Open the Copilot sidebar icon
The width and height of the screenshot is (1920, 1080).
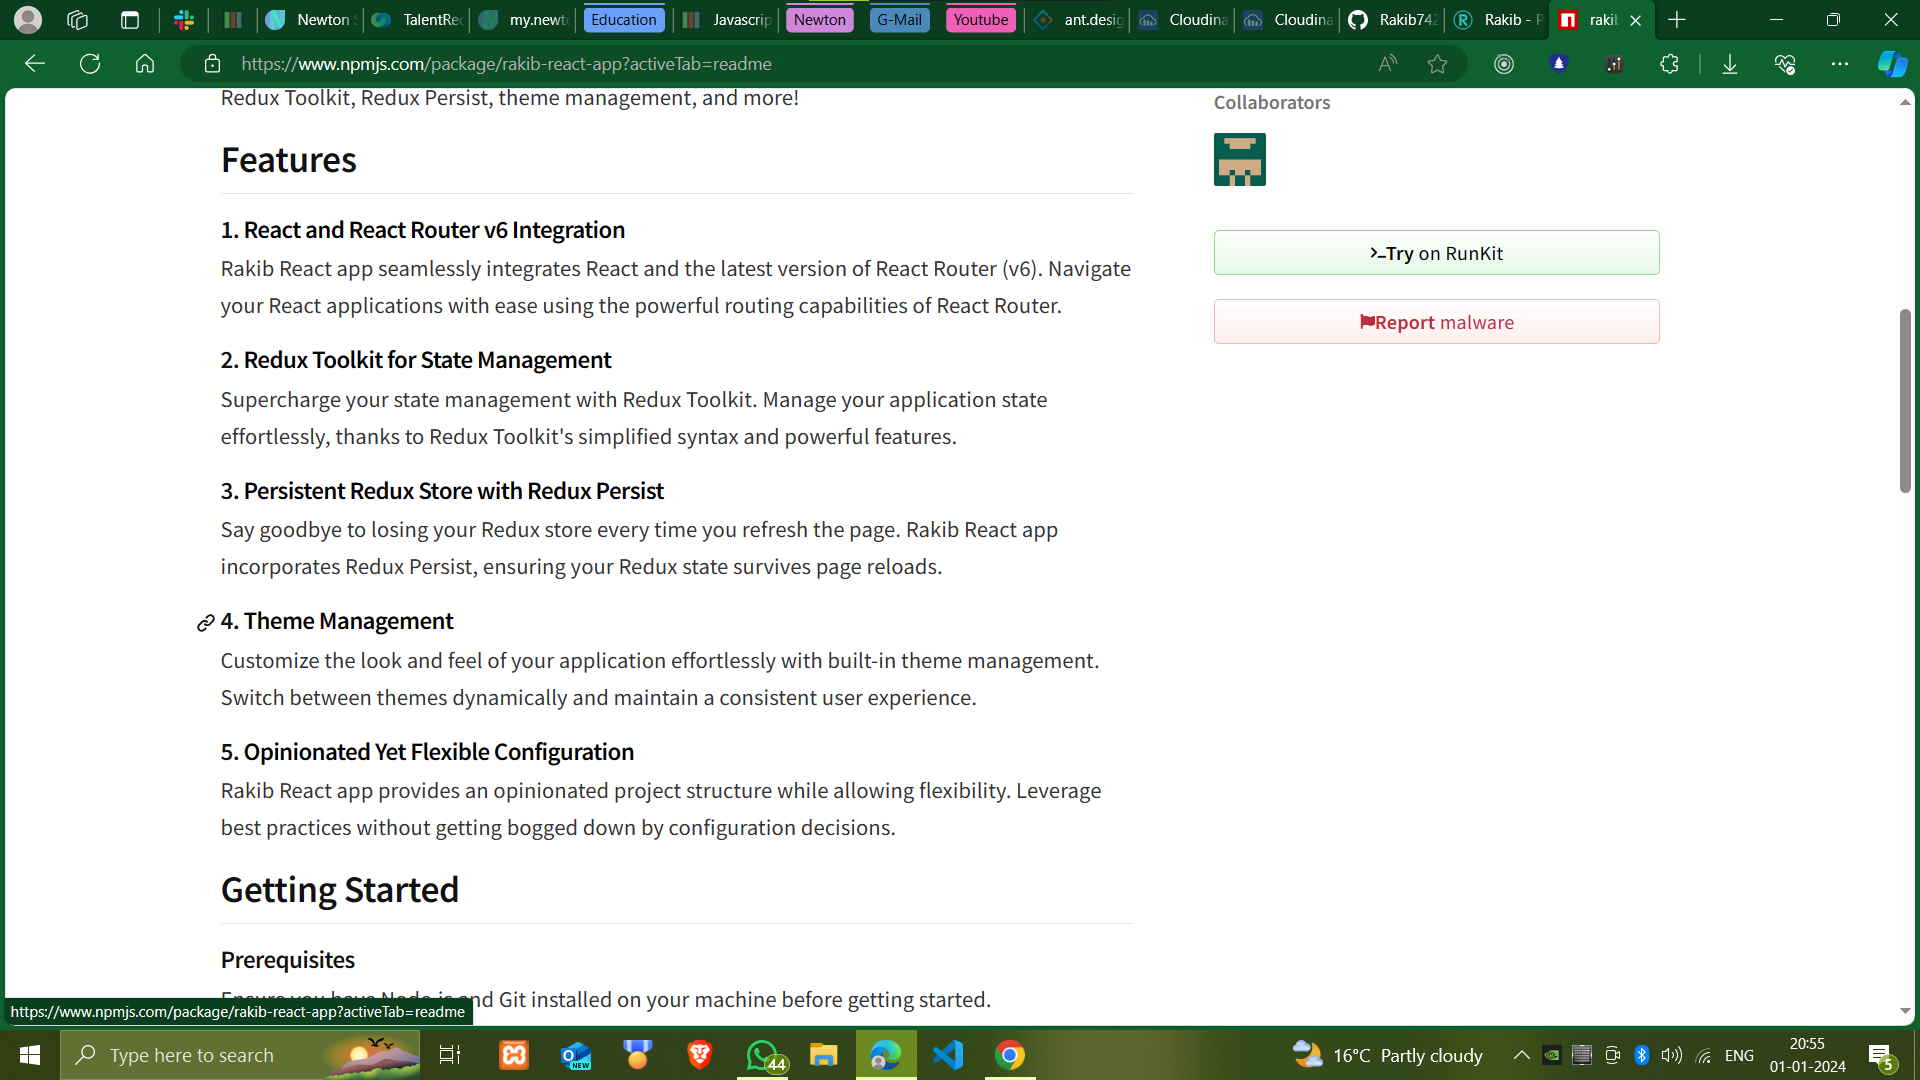pos(1892,64)
